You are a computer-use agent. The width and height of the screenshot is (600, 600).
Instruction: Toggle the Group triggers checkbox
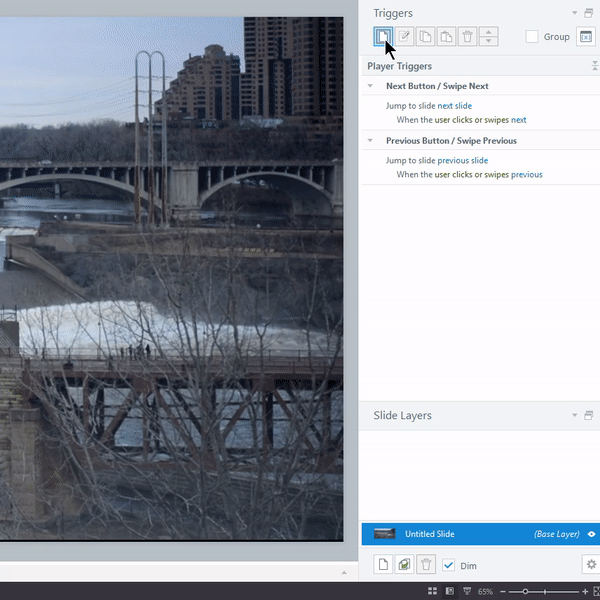[x=532, y=37]
